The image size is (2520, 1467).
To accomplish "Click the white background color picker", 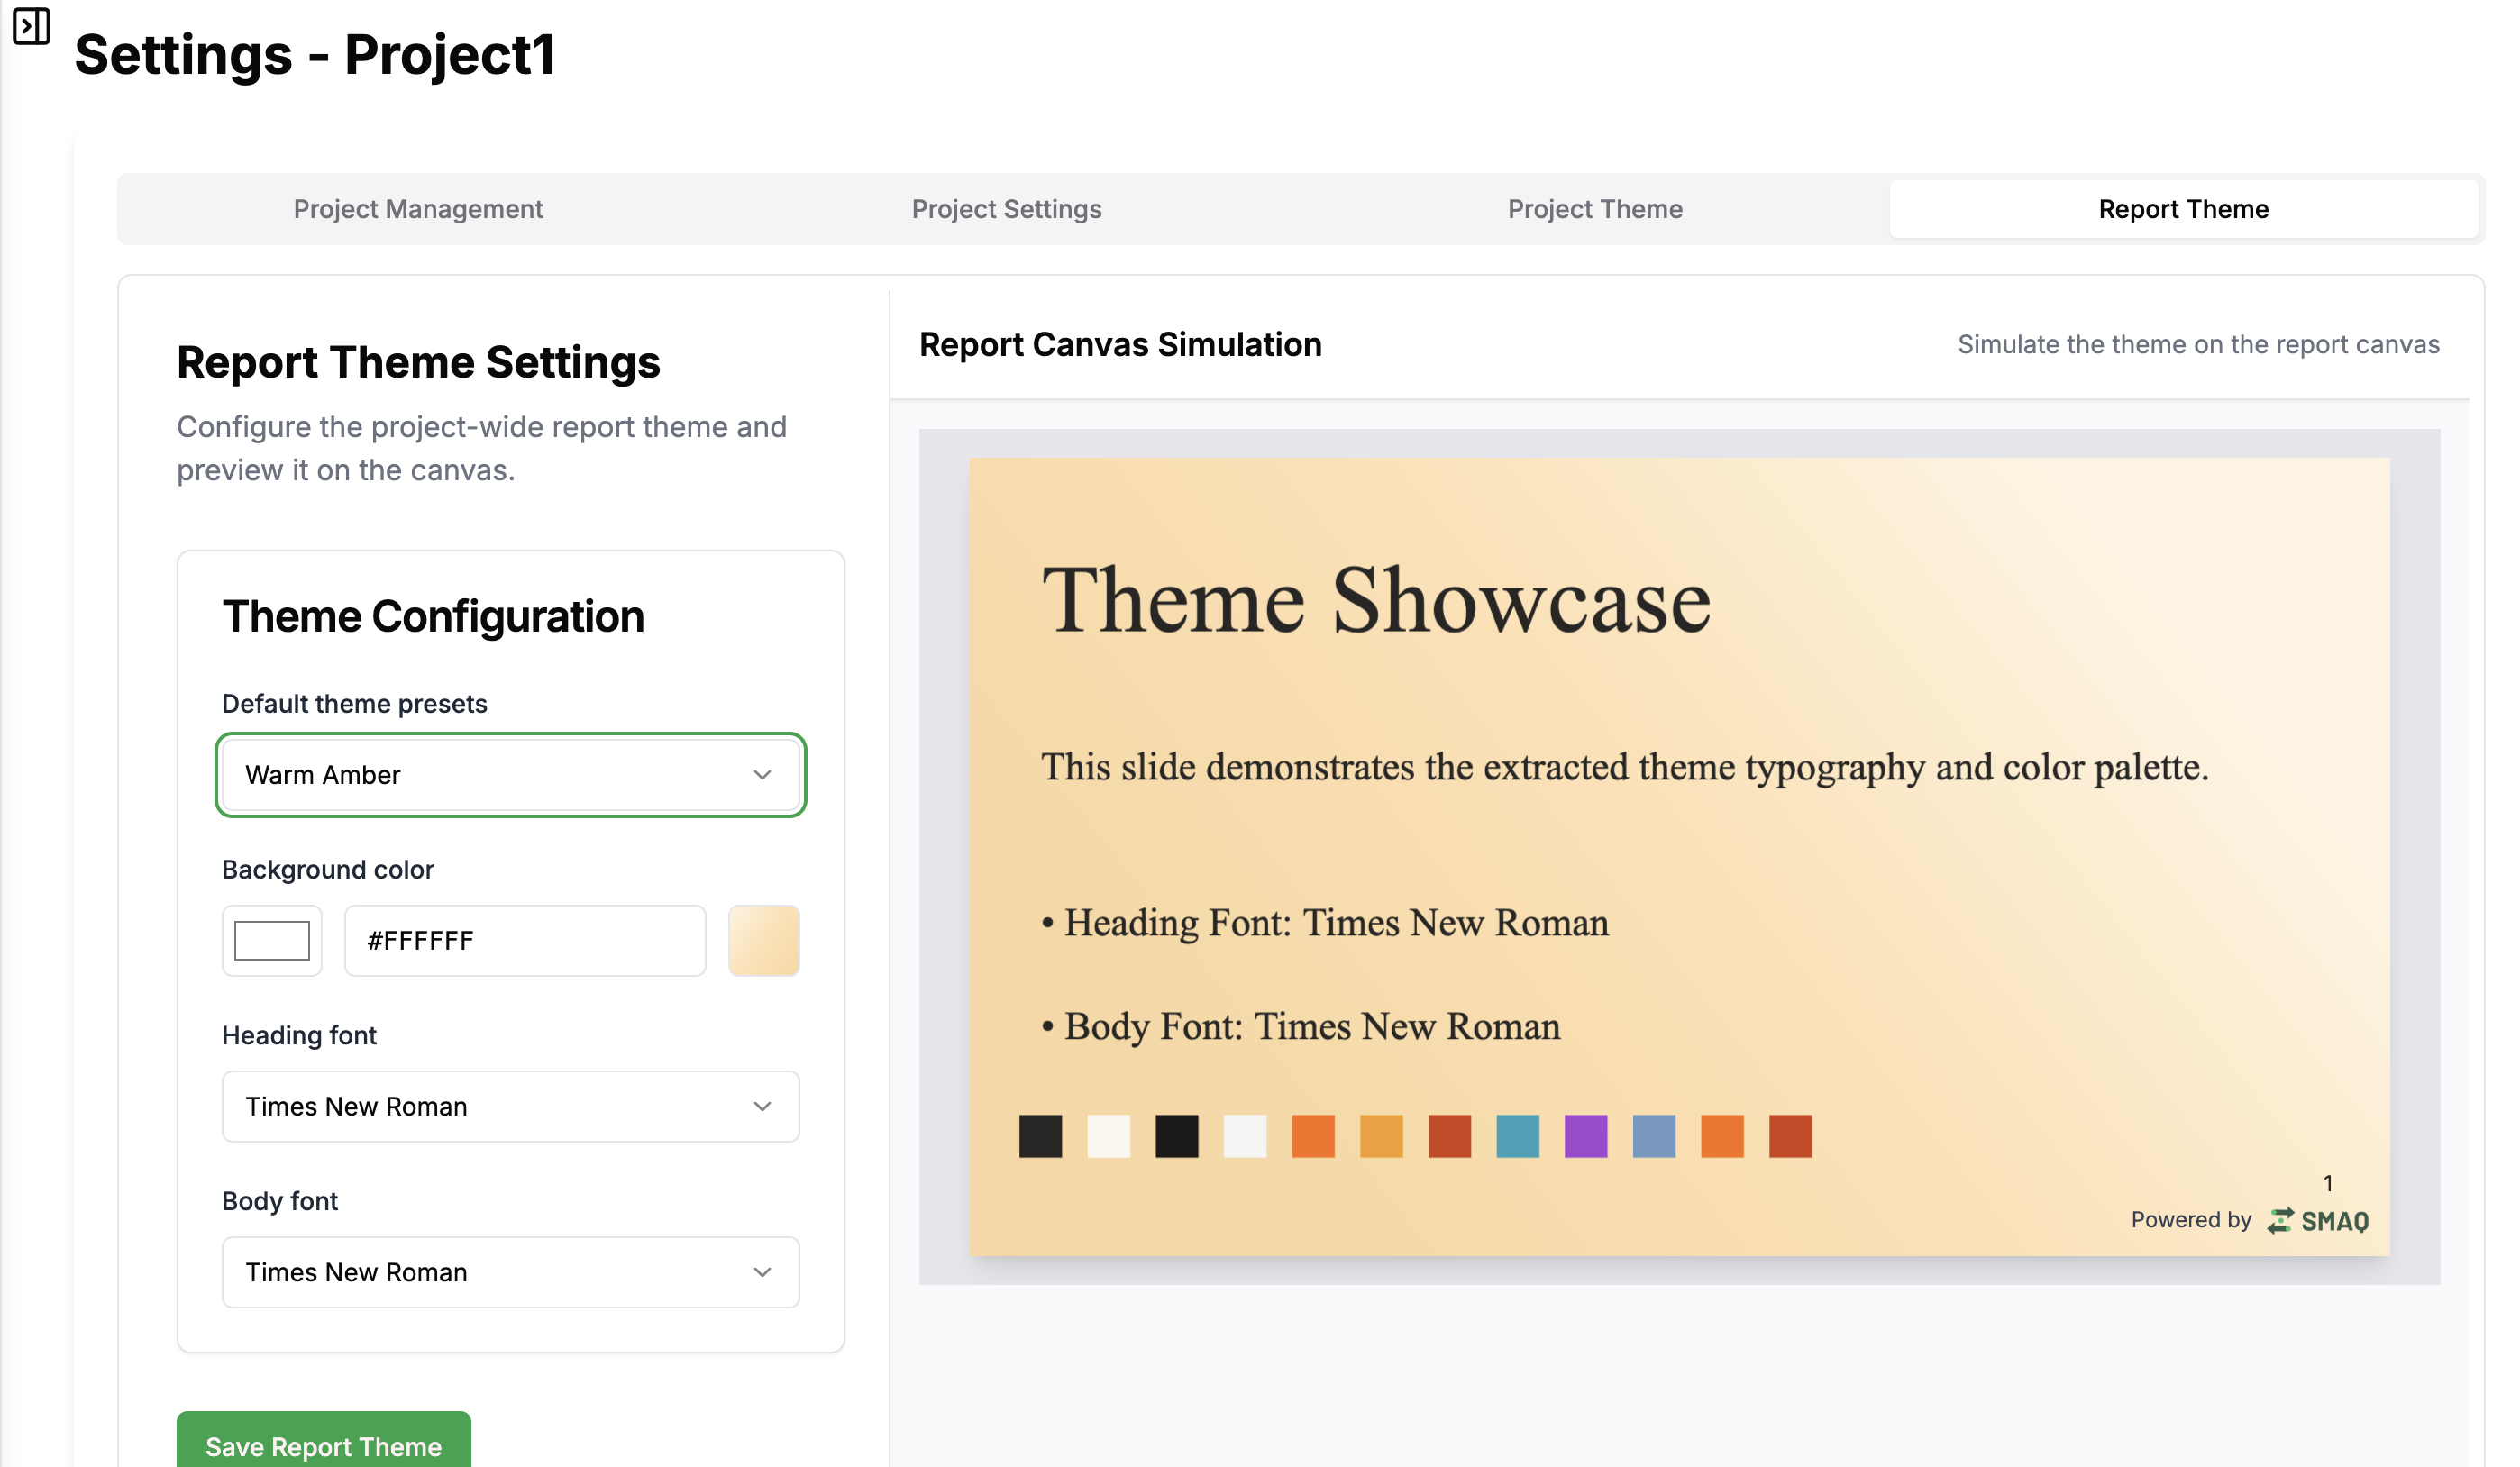I will (272, 940).
